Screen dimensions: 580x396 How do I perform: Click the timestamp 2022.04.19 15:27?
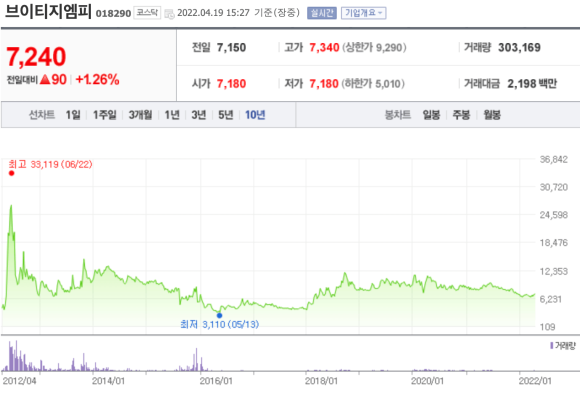click(213, 13)
